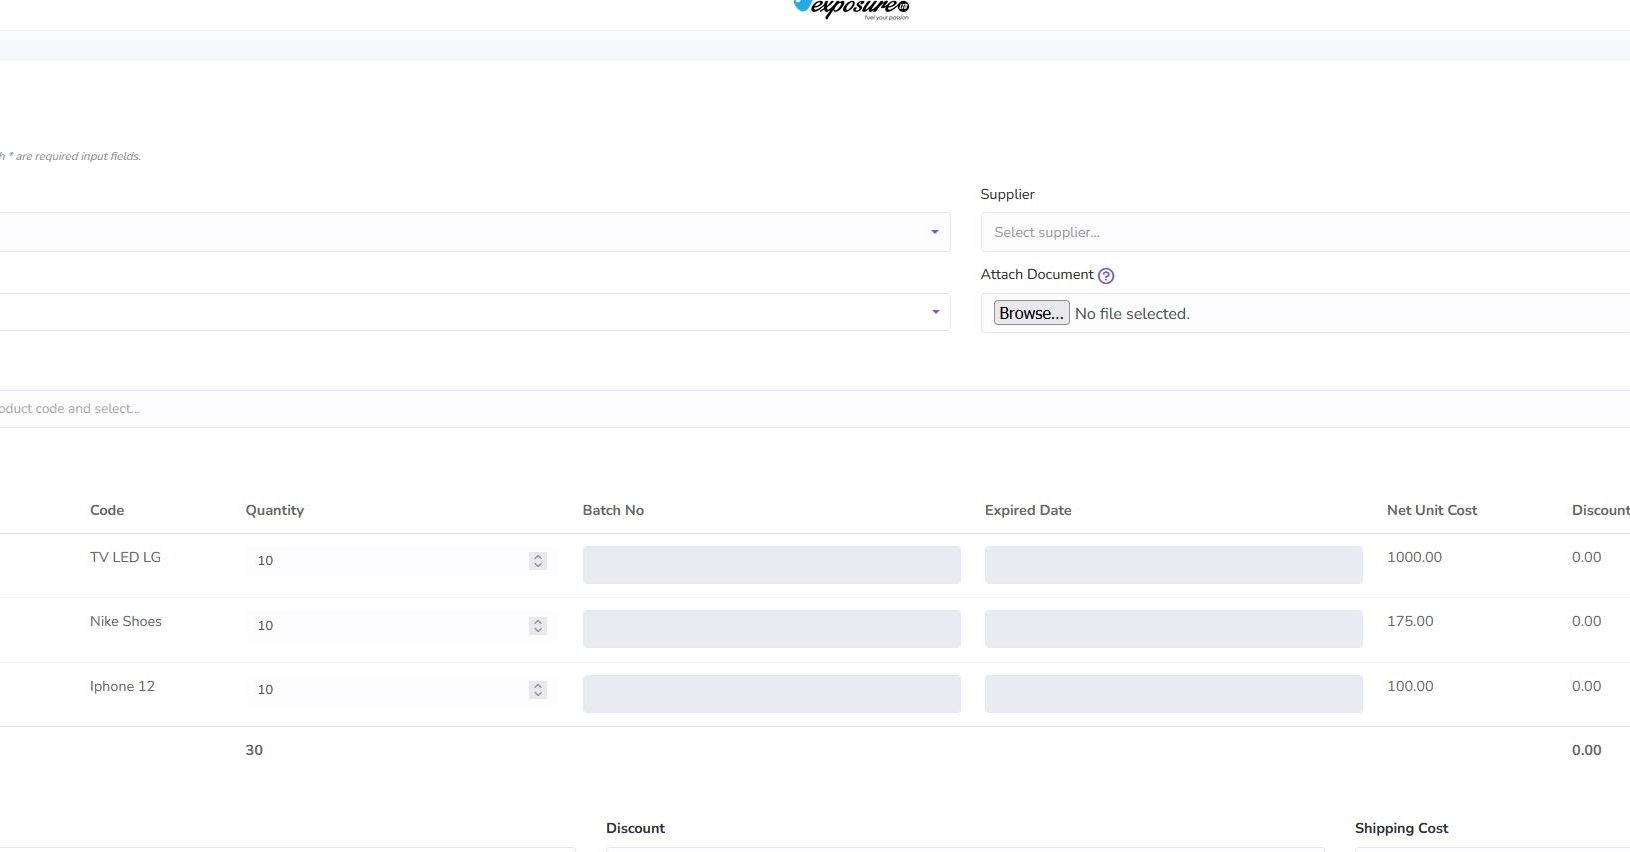
Task: Click the quantity spinner for Nike Shoes
Action: tap(538, 626)
